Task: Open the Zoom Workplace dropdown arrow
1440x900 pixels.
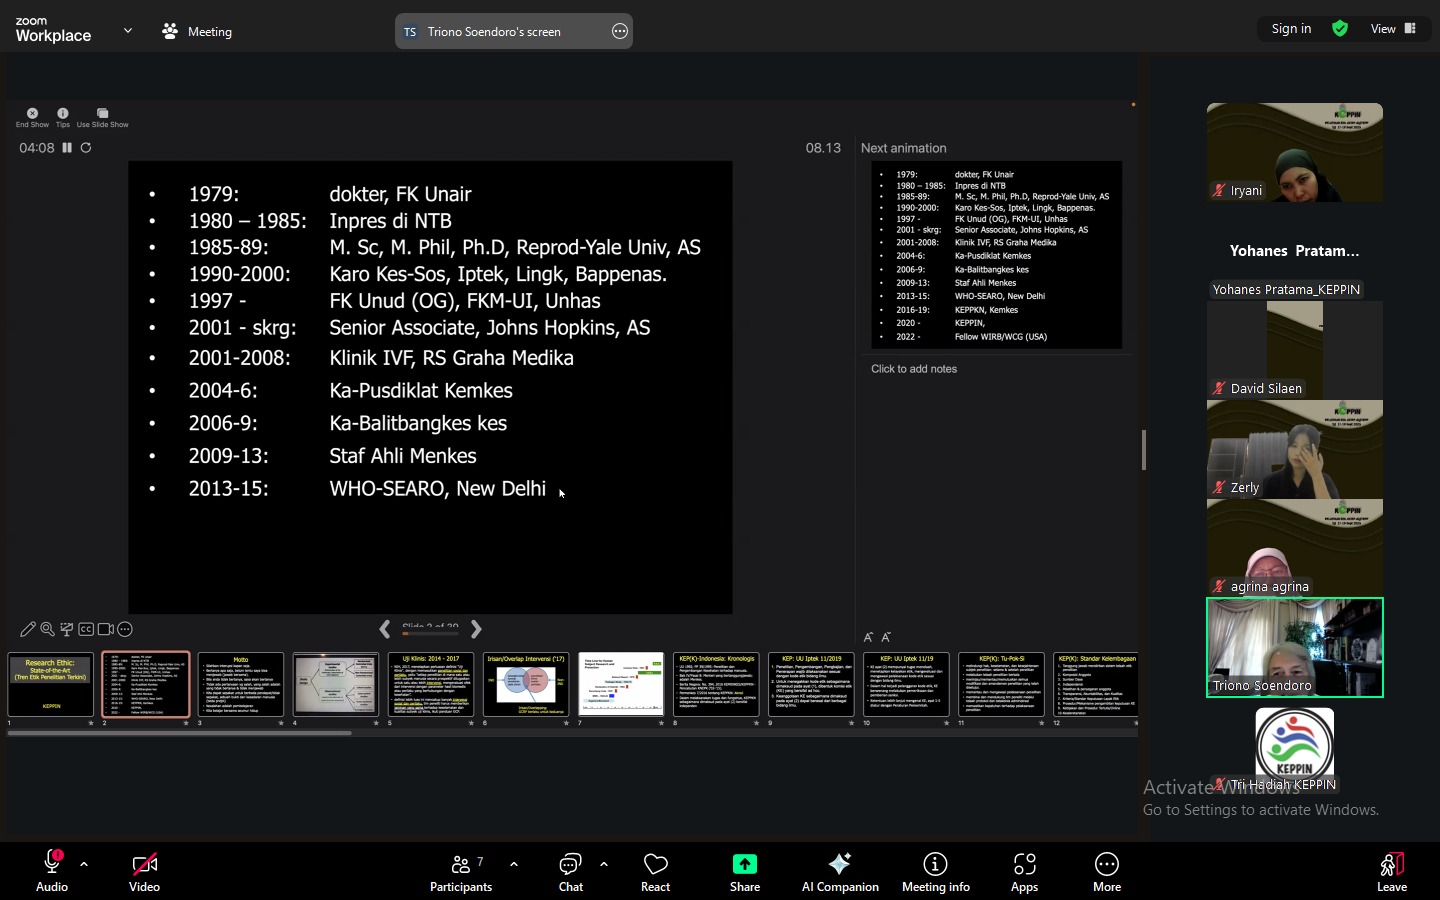Action: pos(128,31)
